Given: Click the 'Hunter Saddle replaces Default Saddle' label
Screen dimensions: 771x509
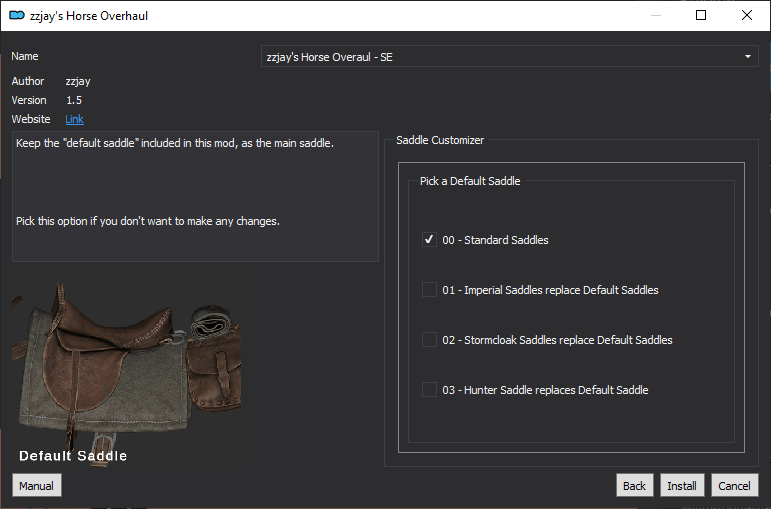Looking at the screenshot, I should [x=556, y=390].
